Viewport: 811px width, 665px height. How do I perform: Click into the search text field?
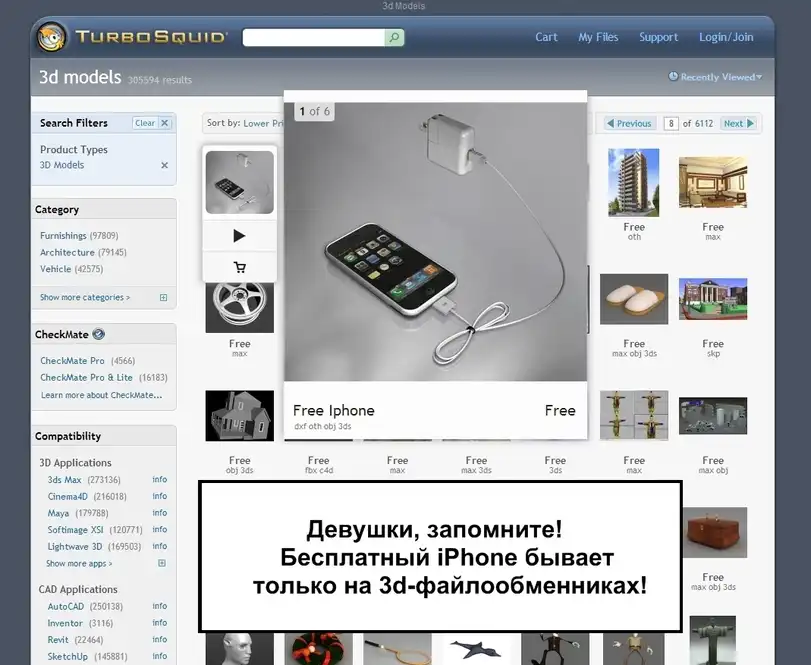313,38
